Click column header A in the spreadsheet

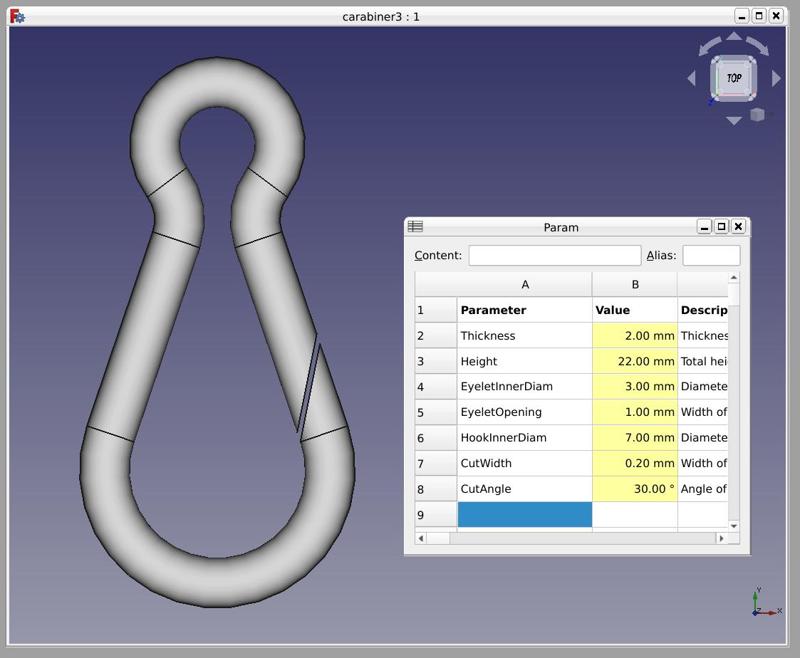pos(526,283)
